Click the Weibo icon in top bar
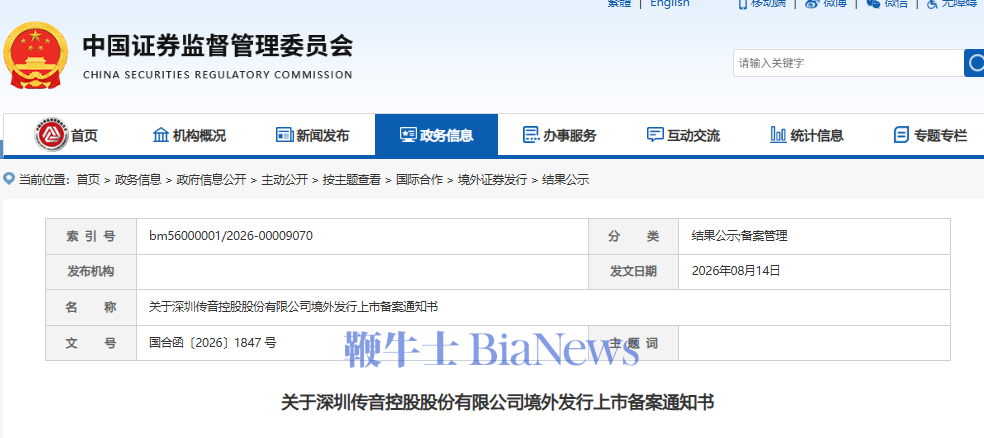This screenshot has width=984, height=438. point(812,3)
